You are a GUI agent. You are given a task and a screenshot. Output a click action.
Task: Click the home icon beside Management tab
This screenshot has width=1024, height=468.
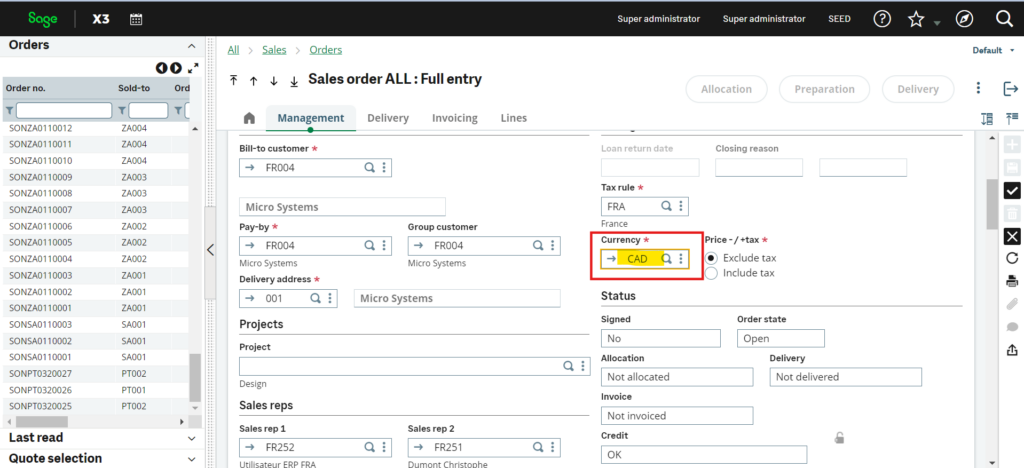(249, 118)
